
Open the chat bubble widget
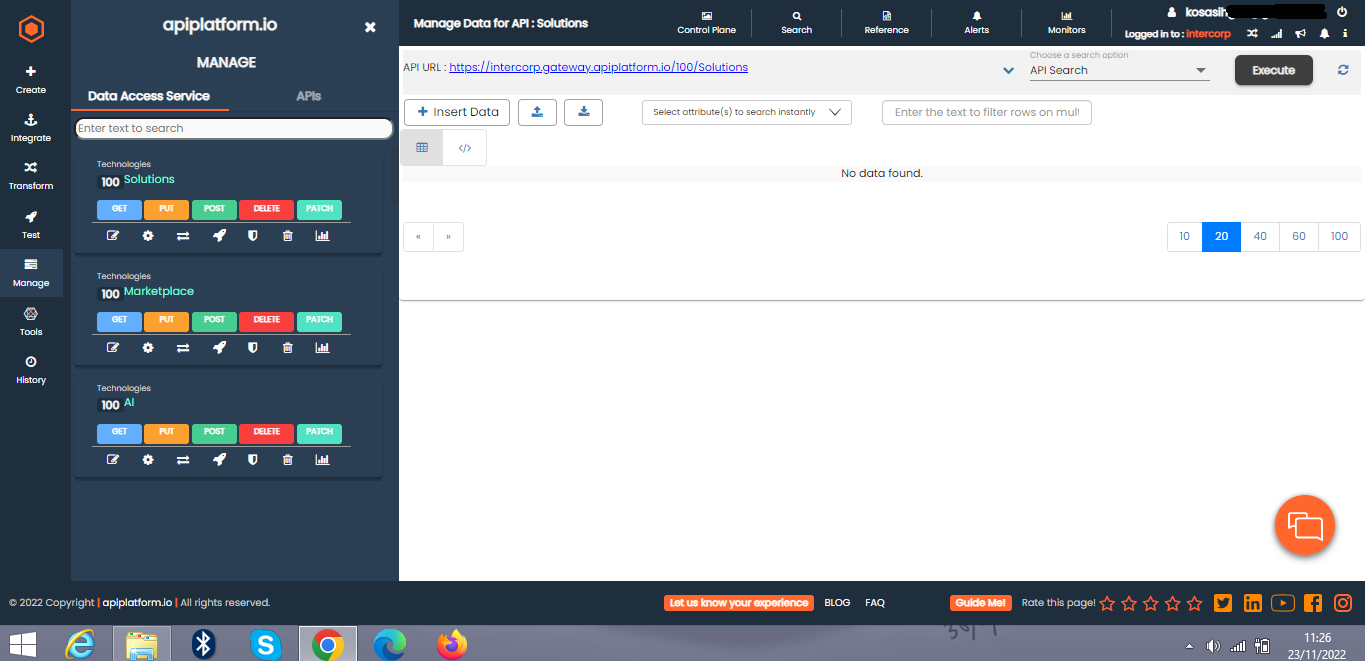click(x=1305, y=525)
